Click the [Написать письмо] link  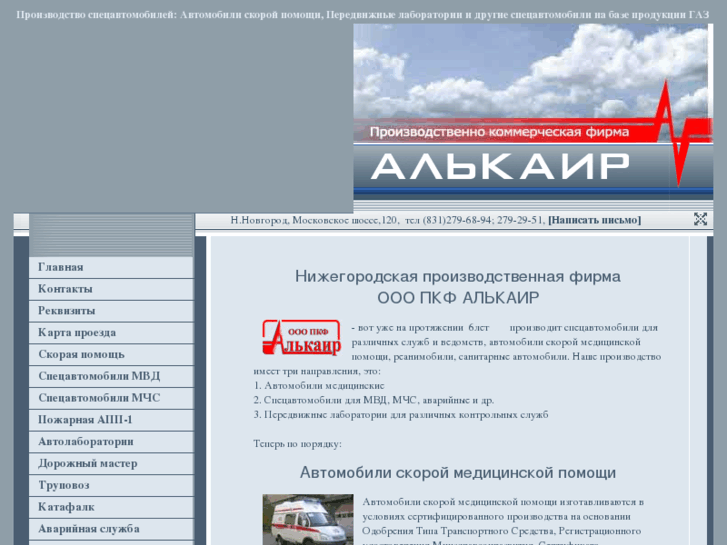coord(594,220)
